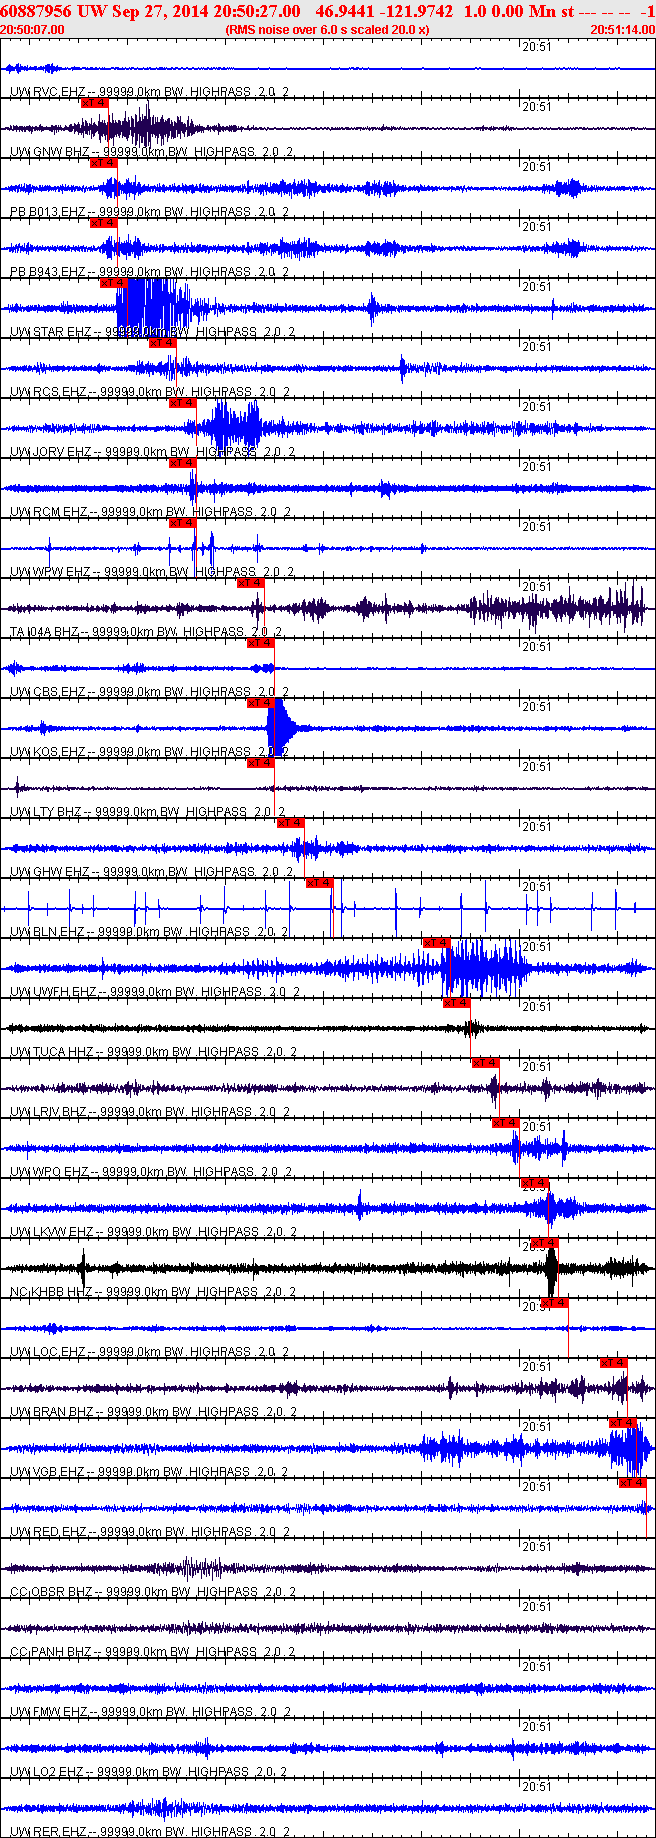Select the red pick marker on the JORV trace
Viewport: 656px width, 1838px height.
pyautogui.click(x=182, y=402)
